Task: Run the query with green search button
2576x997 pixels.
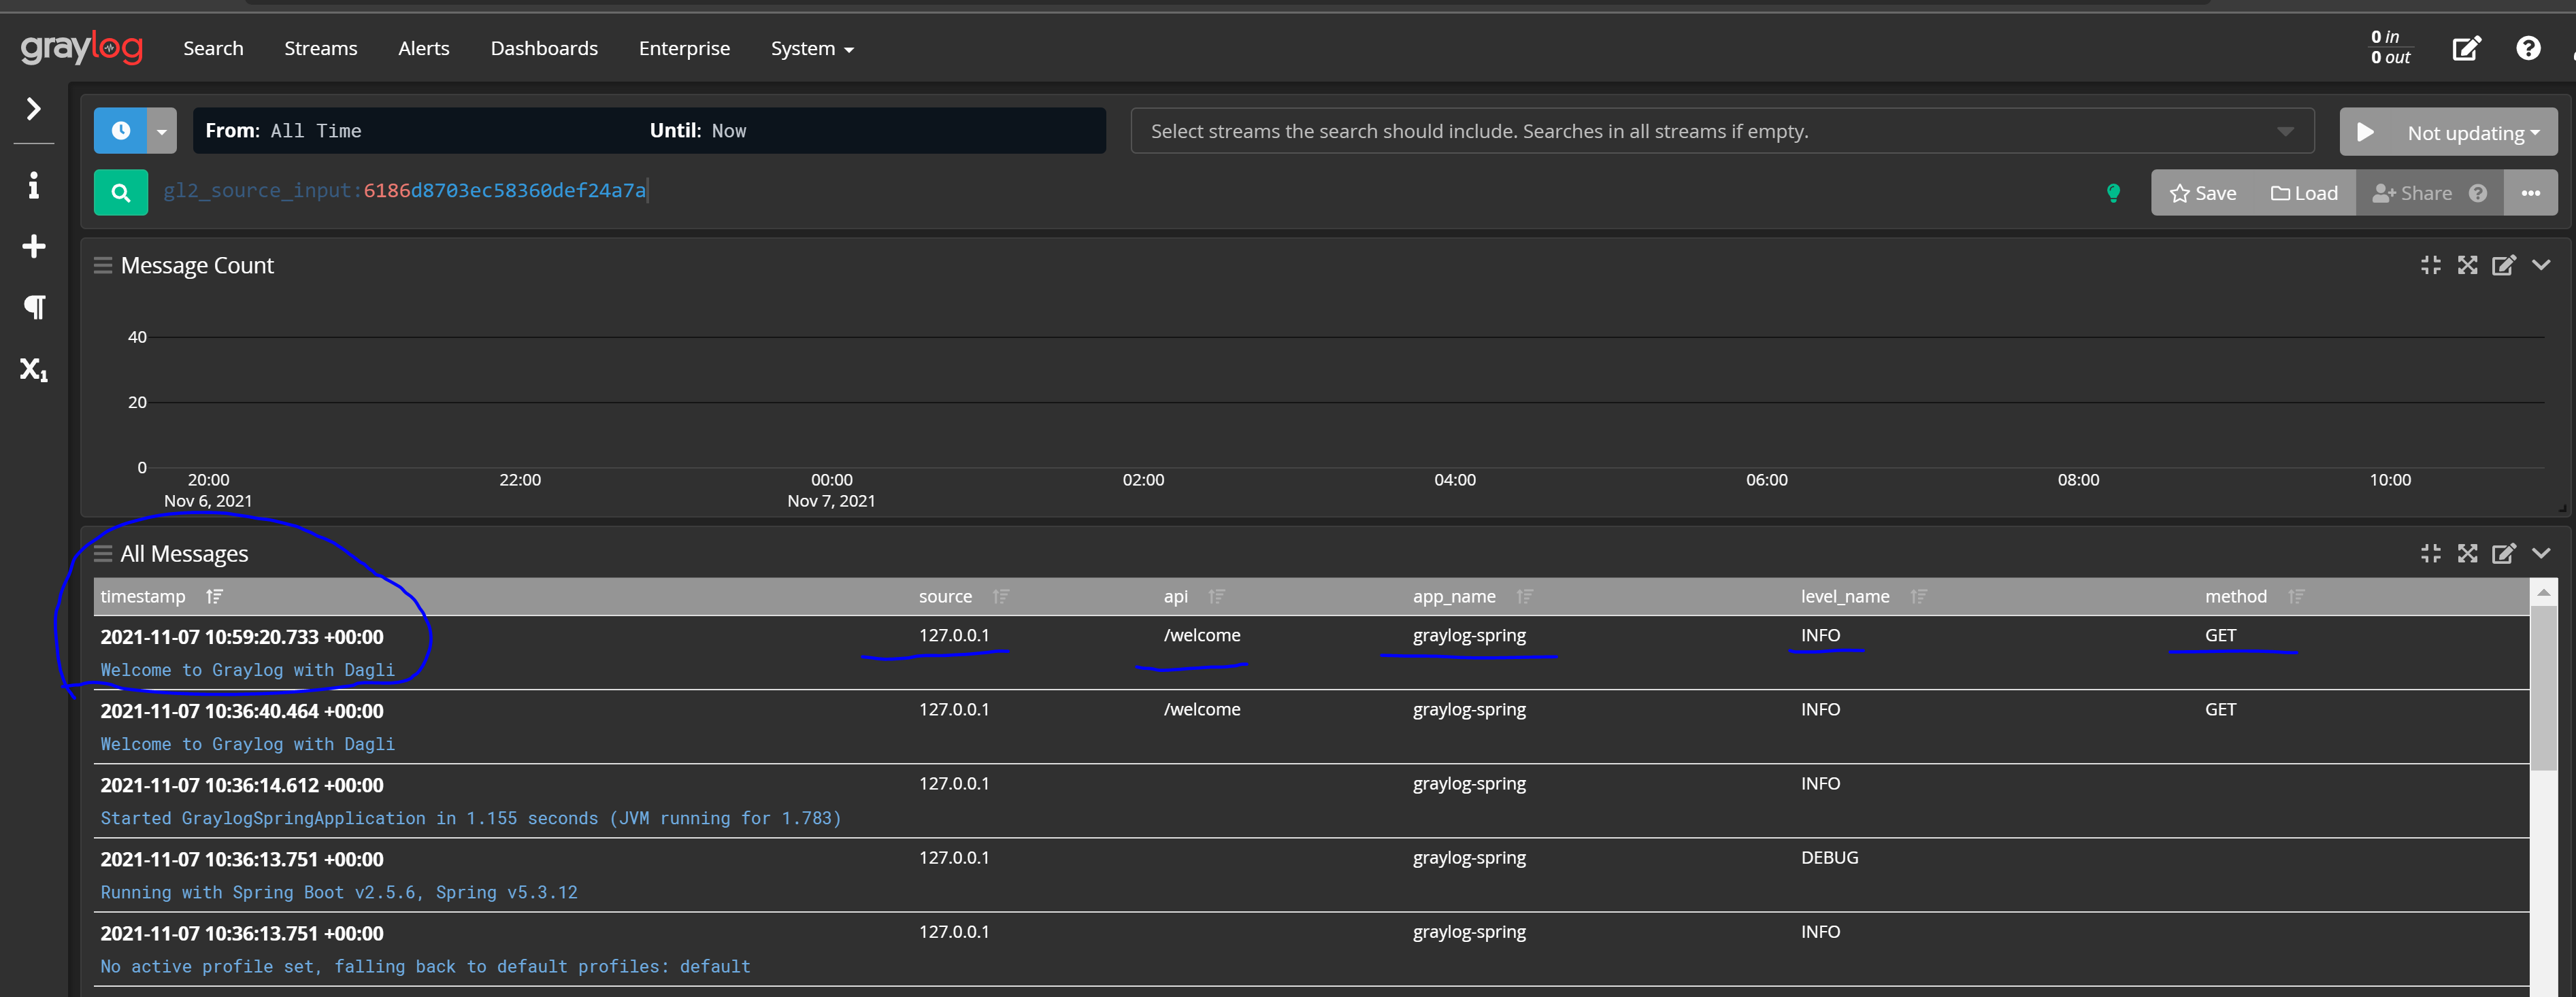Action: pyautogui.click(x=120, y=192)
